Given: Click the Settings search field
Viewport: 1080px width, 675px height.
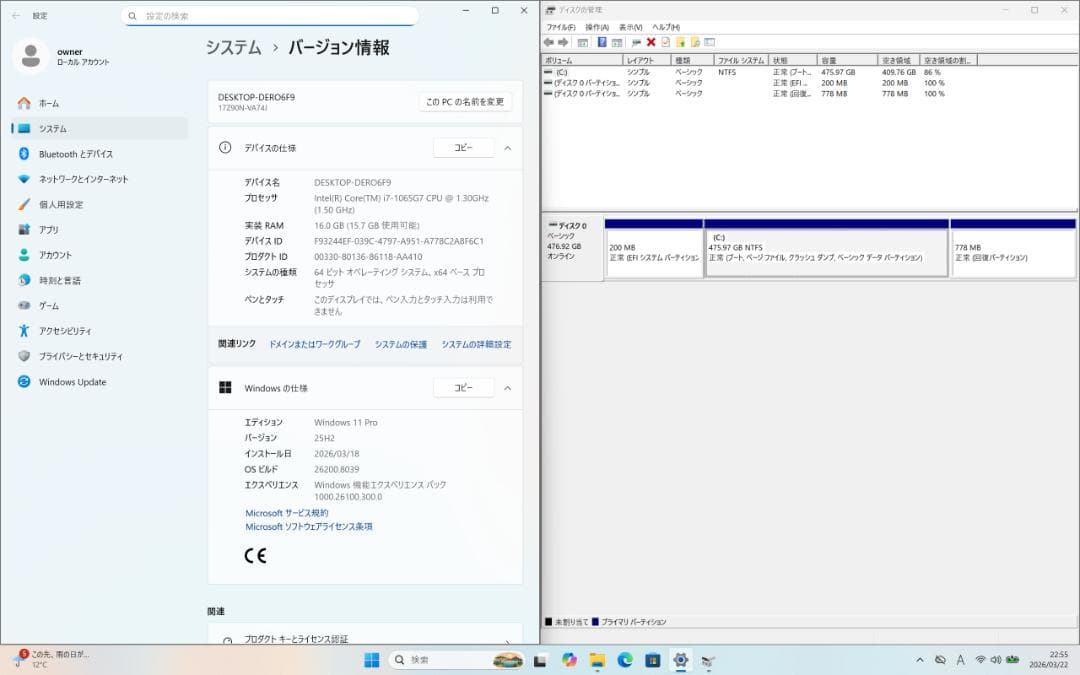Looking at the screenshot, I should 270,16.
